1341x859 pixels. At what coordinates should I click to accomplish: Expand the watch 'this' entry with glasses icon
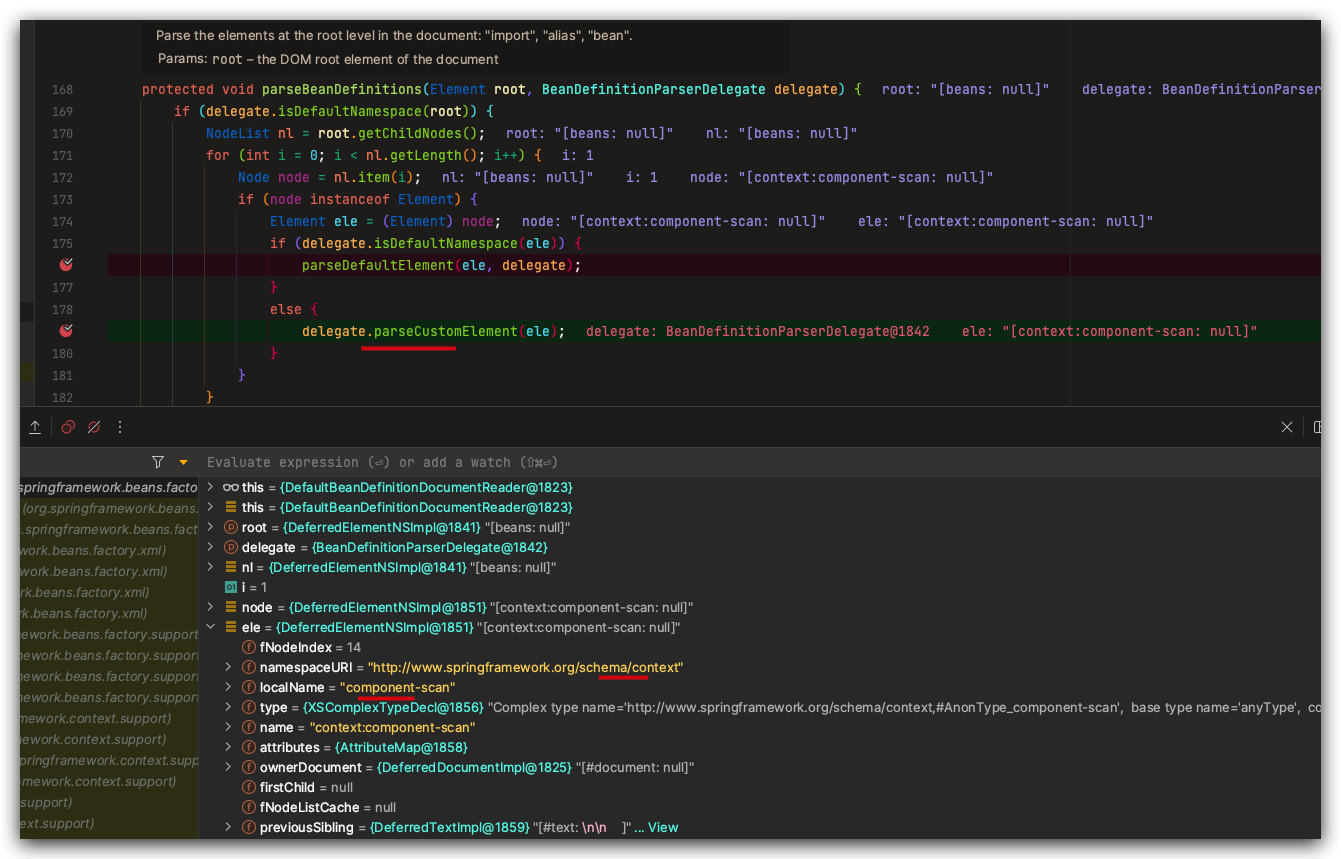click(x=210, y=487)
